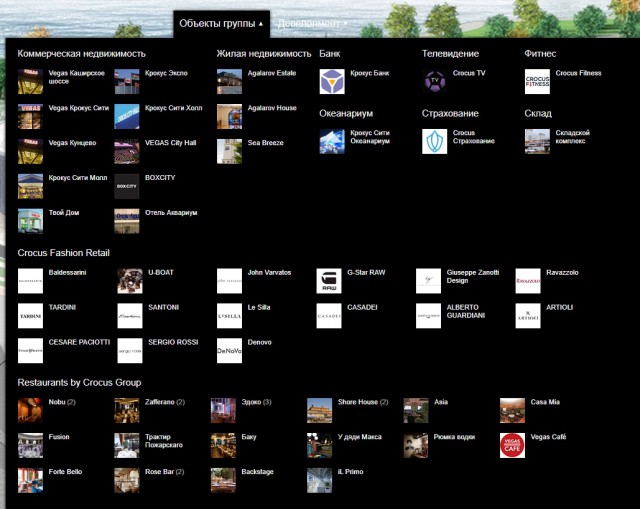Open the iL Primo link
The width and height of the screenshot is (640, 509).
pyautogui.click(x=350, y=472)
